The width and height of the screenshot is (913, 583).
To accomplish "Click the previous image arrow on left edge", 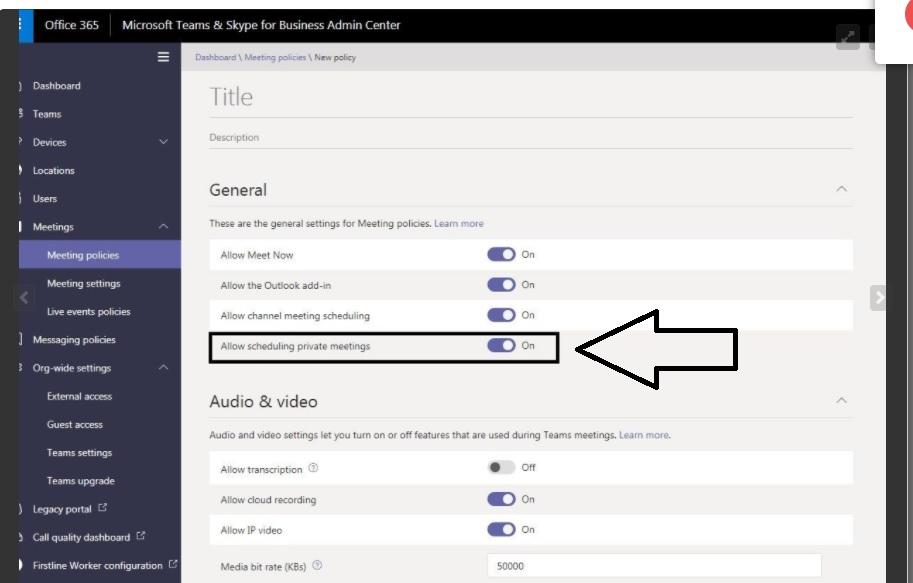I will [x=24, y=297].
